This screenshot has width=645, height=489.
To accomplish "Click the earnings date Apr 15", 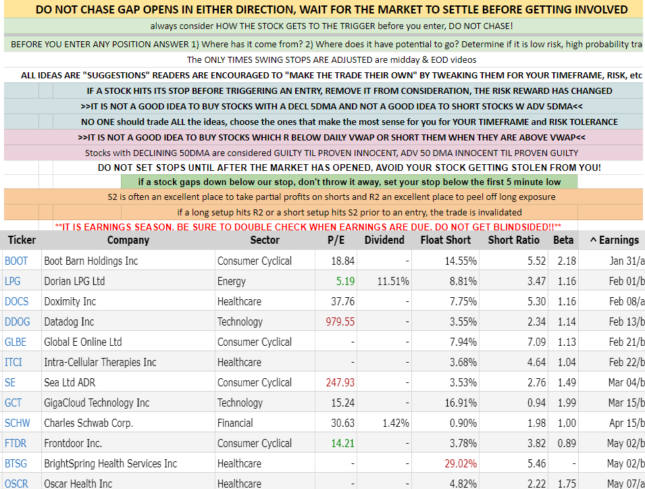I will (x=627, y=423).
